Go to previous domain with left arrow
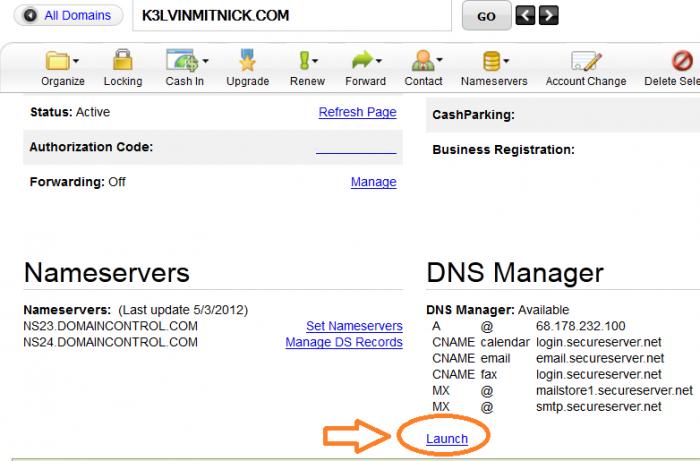The height and width of the screenshot is (461, 700). click(525, 16)
